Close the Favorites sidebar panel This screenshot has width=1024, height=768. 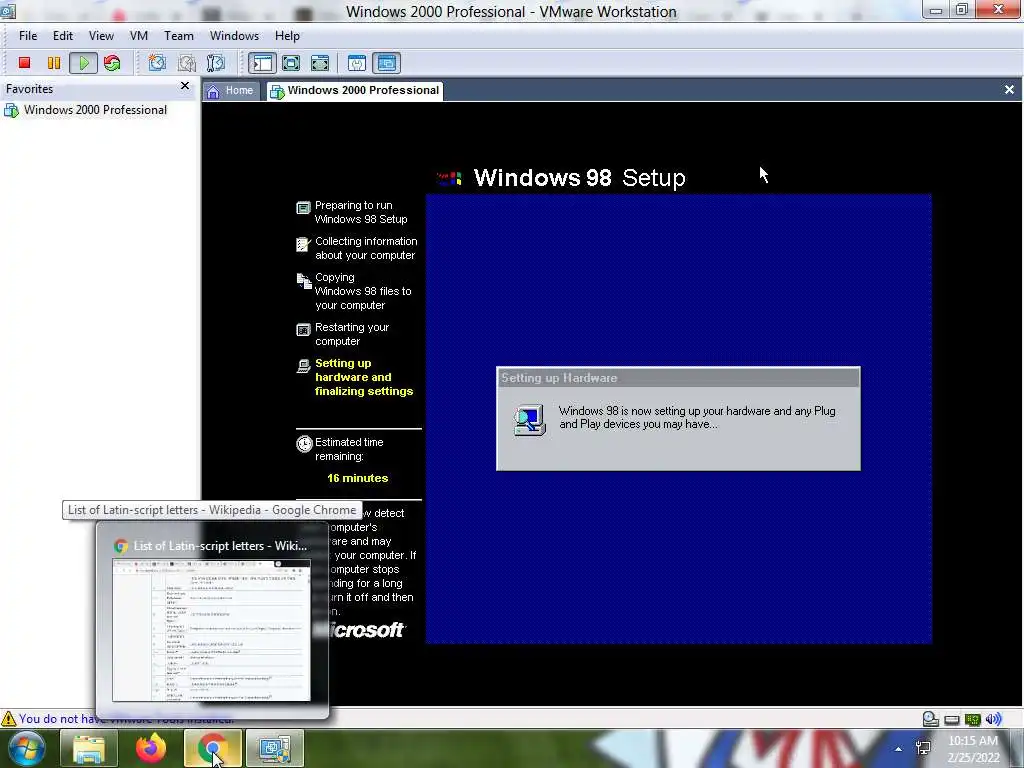click(x=185, y=86)
